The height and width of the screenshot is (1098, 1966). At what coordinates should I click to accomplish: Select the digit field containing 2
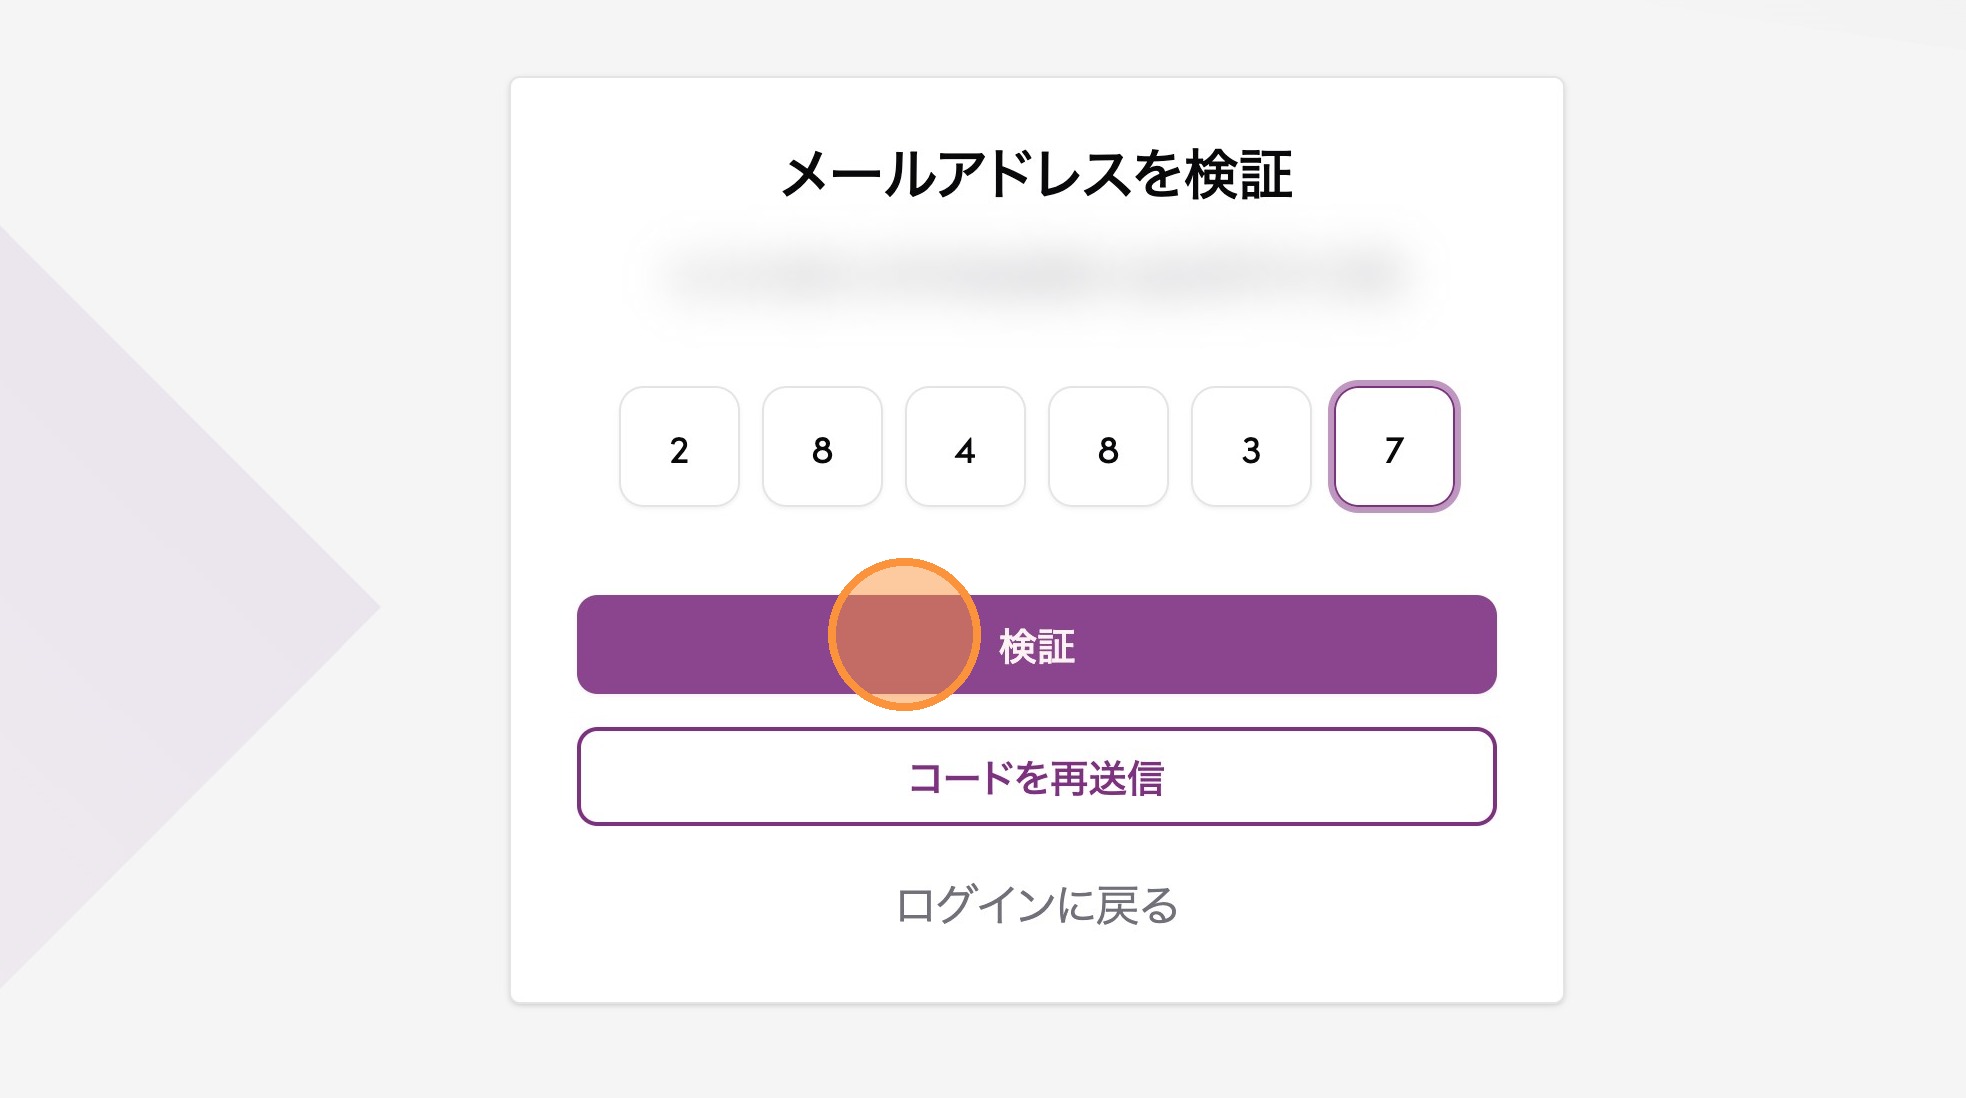[679, 447]
